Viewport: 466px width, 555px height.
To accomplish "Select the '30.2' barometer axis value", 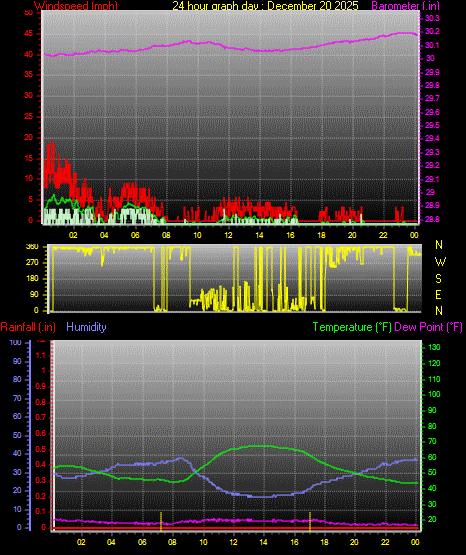I will click(x=432, y=32).
